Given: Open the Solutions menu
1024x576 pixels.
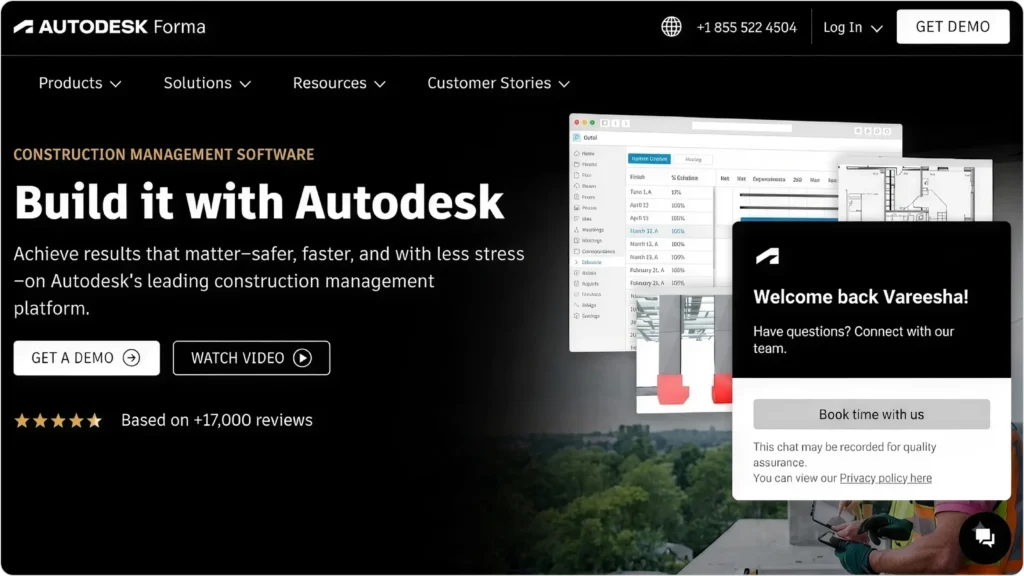Looking at the screenshot, I should click(x=207, y=83).
